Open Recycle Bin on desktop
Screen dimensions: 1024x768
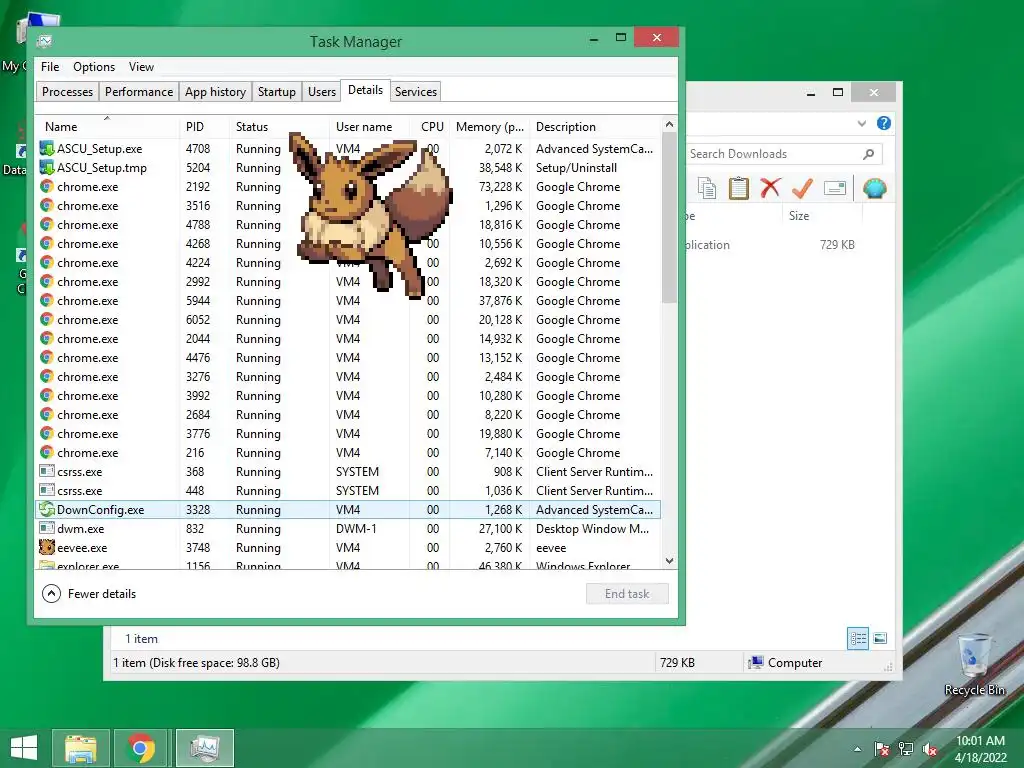975,664
